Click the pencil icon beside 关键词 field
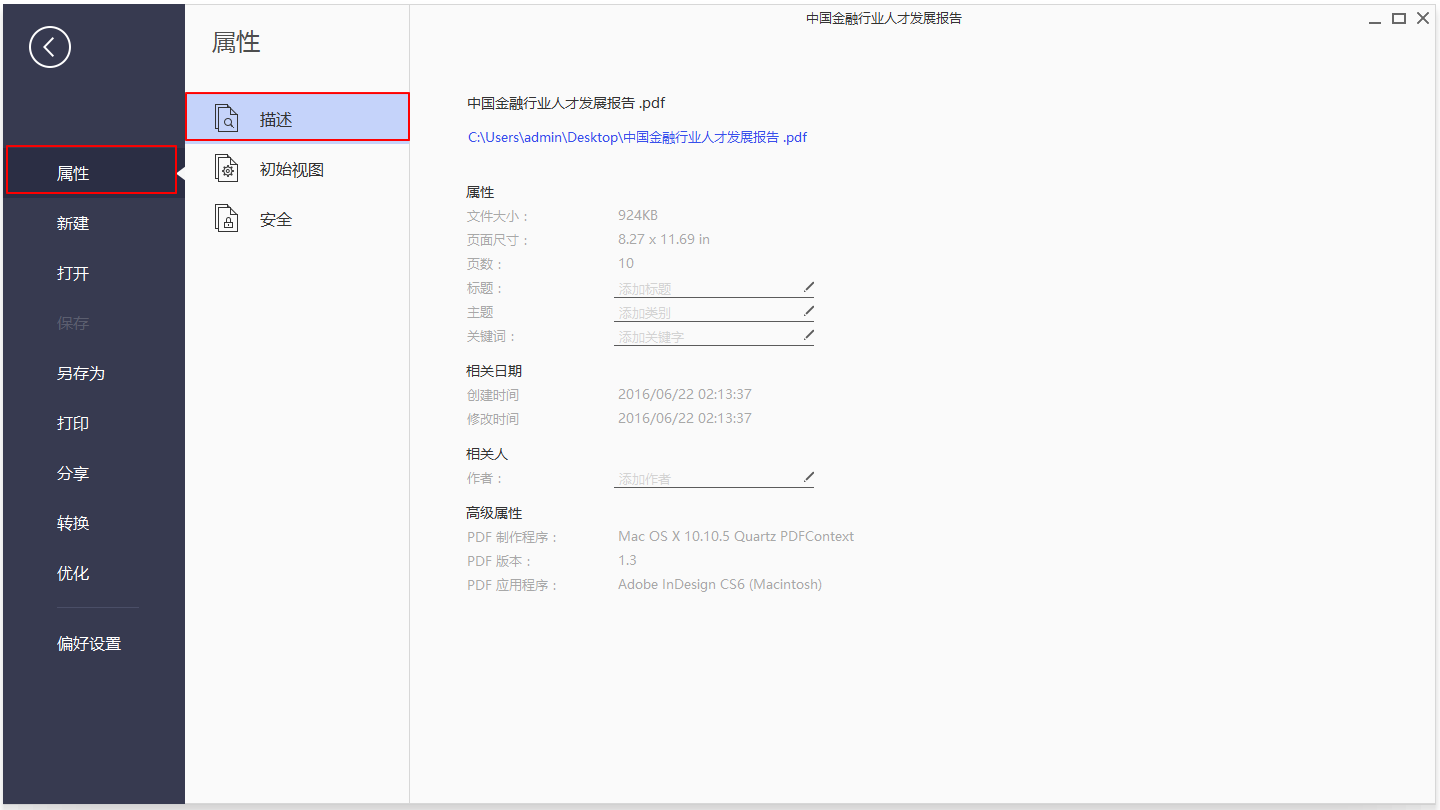 809,335
